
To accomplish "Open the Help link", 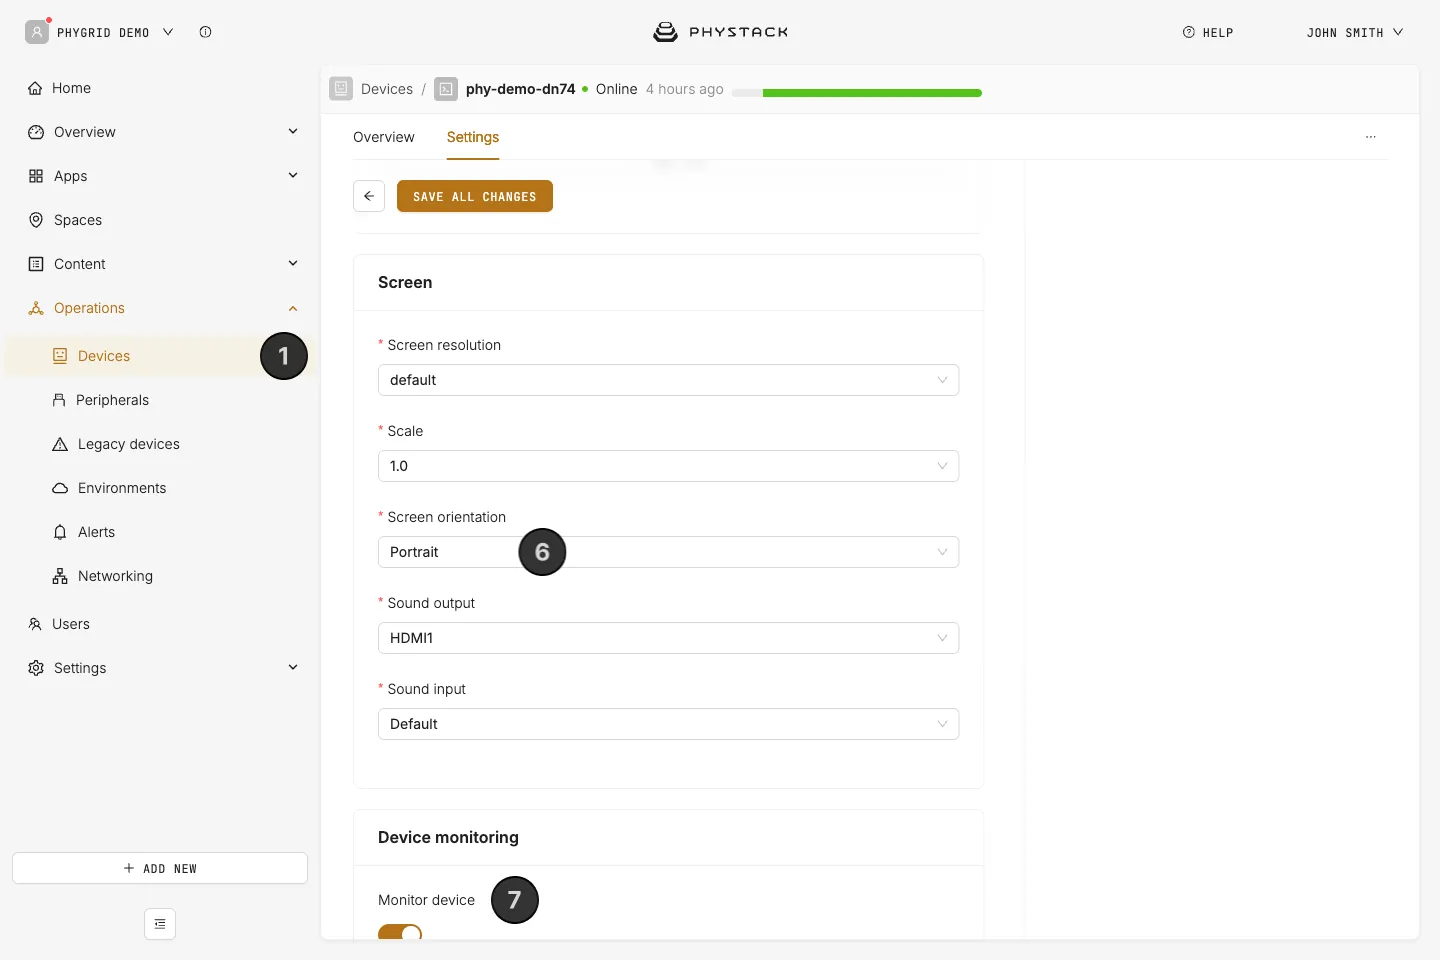I will pyautogui.click(x=1208, y=32).
